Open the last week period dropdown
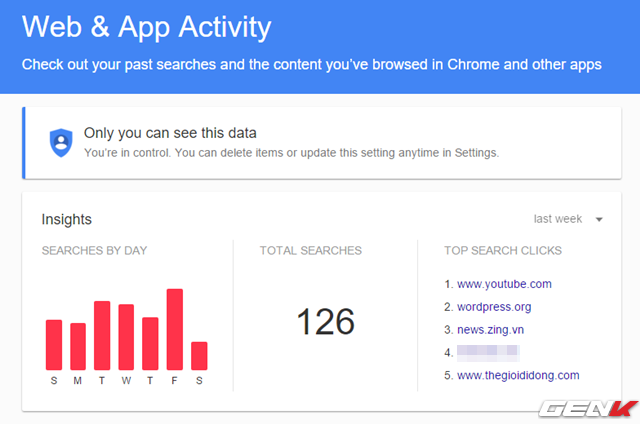Image resolution: width=640 pixels, height=424 pixels. 558,219
